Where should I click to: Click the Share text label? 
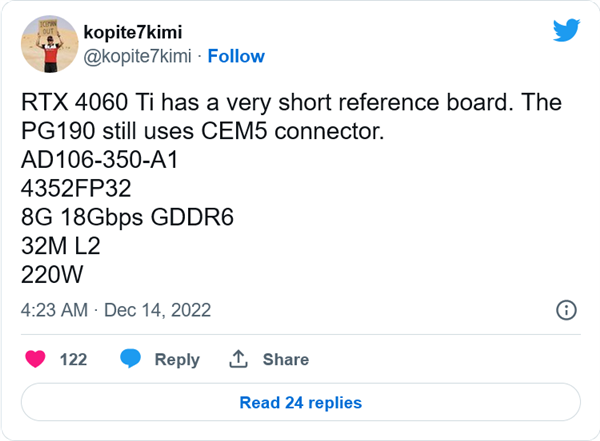[285, 360]
